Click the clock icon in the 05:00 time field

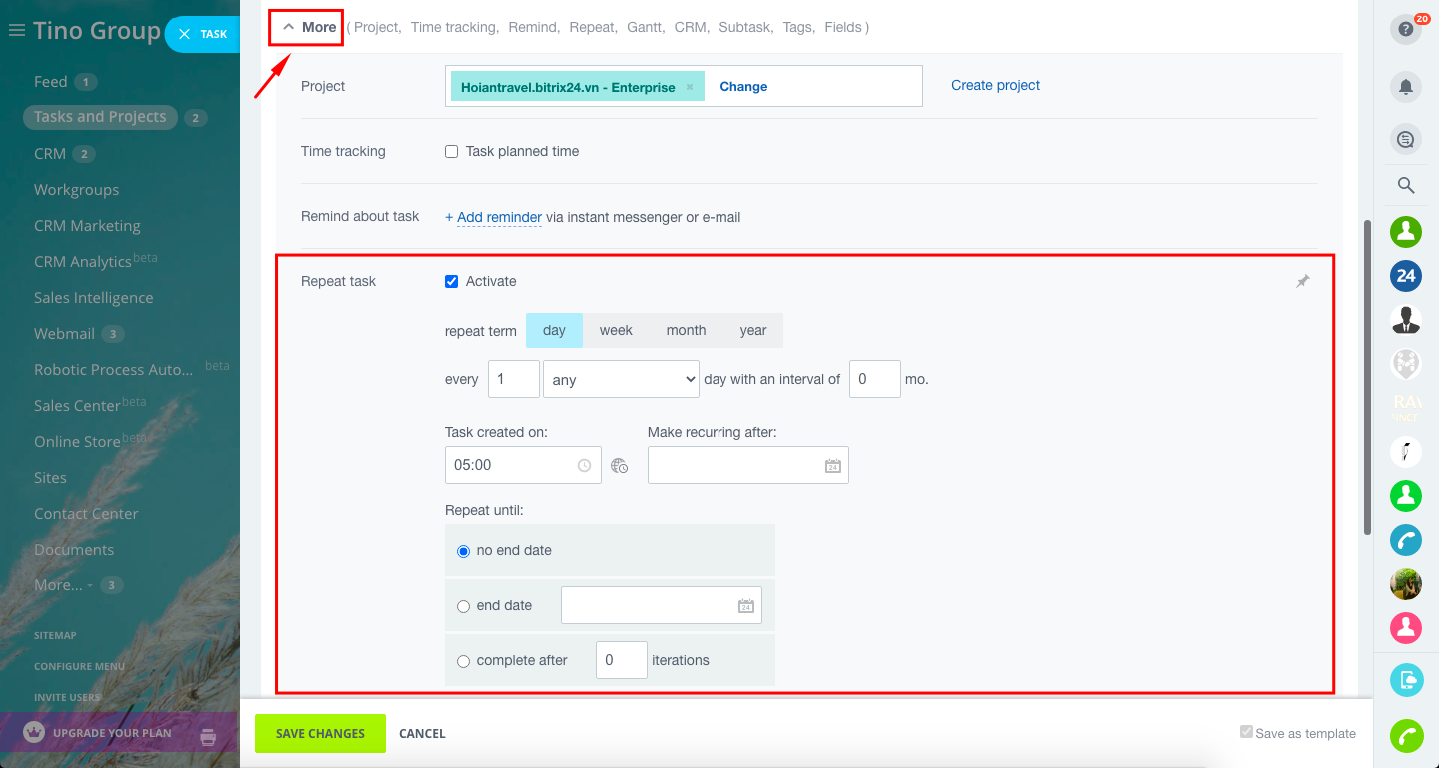pyautogui.click(x=584, y=465)
